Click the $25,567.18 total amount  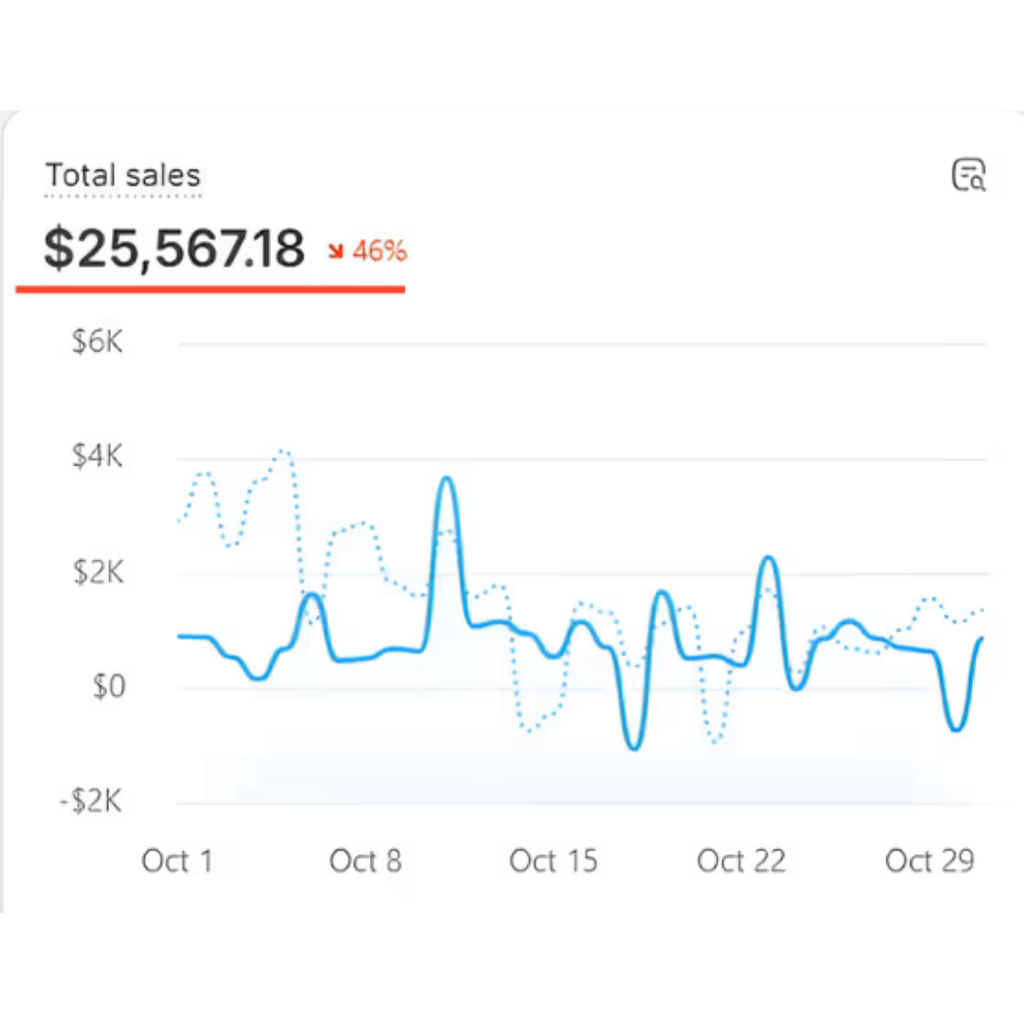[x=174, y=249]
